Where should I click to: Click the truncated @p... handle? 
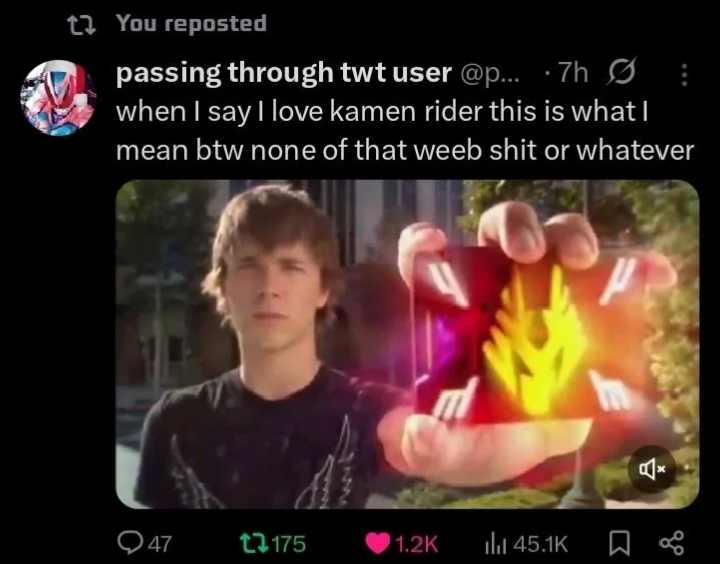(x=489, y=73)
